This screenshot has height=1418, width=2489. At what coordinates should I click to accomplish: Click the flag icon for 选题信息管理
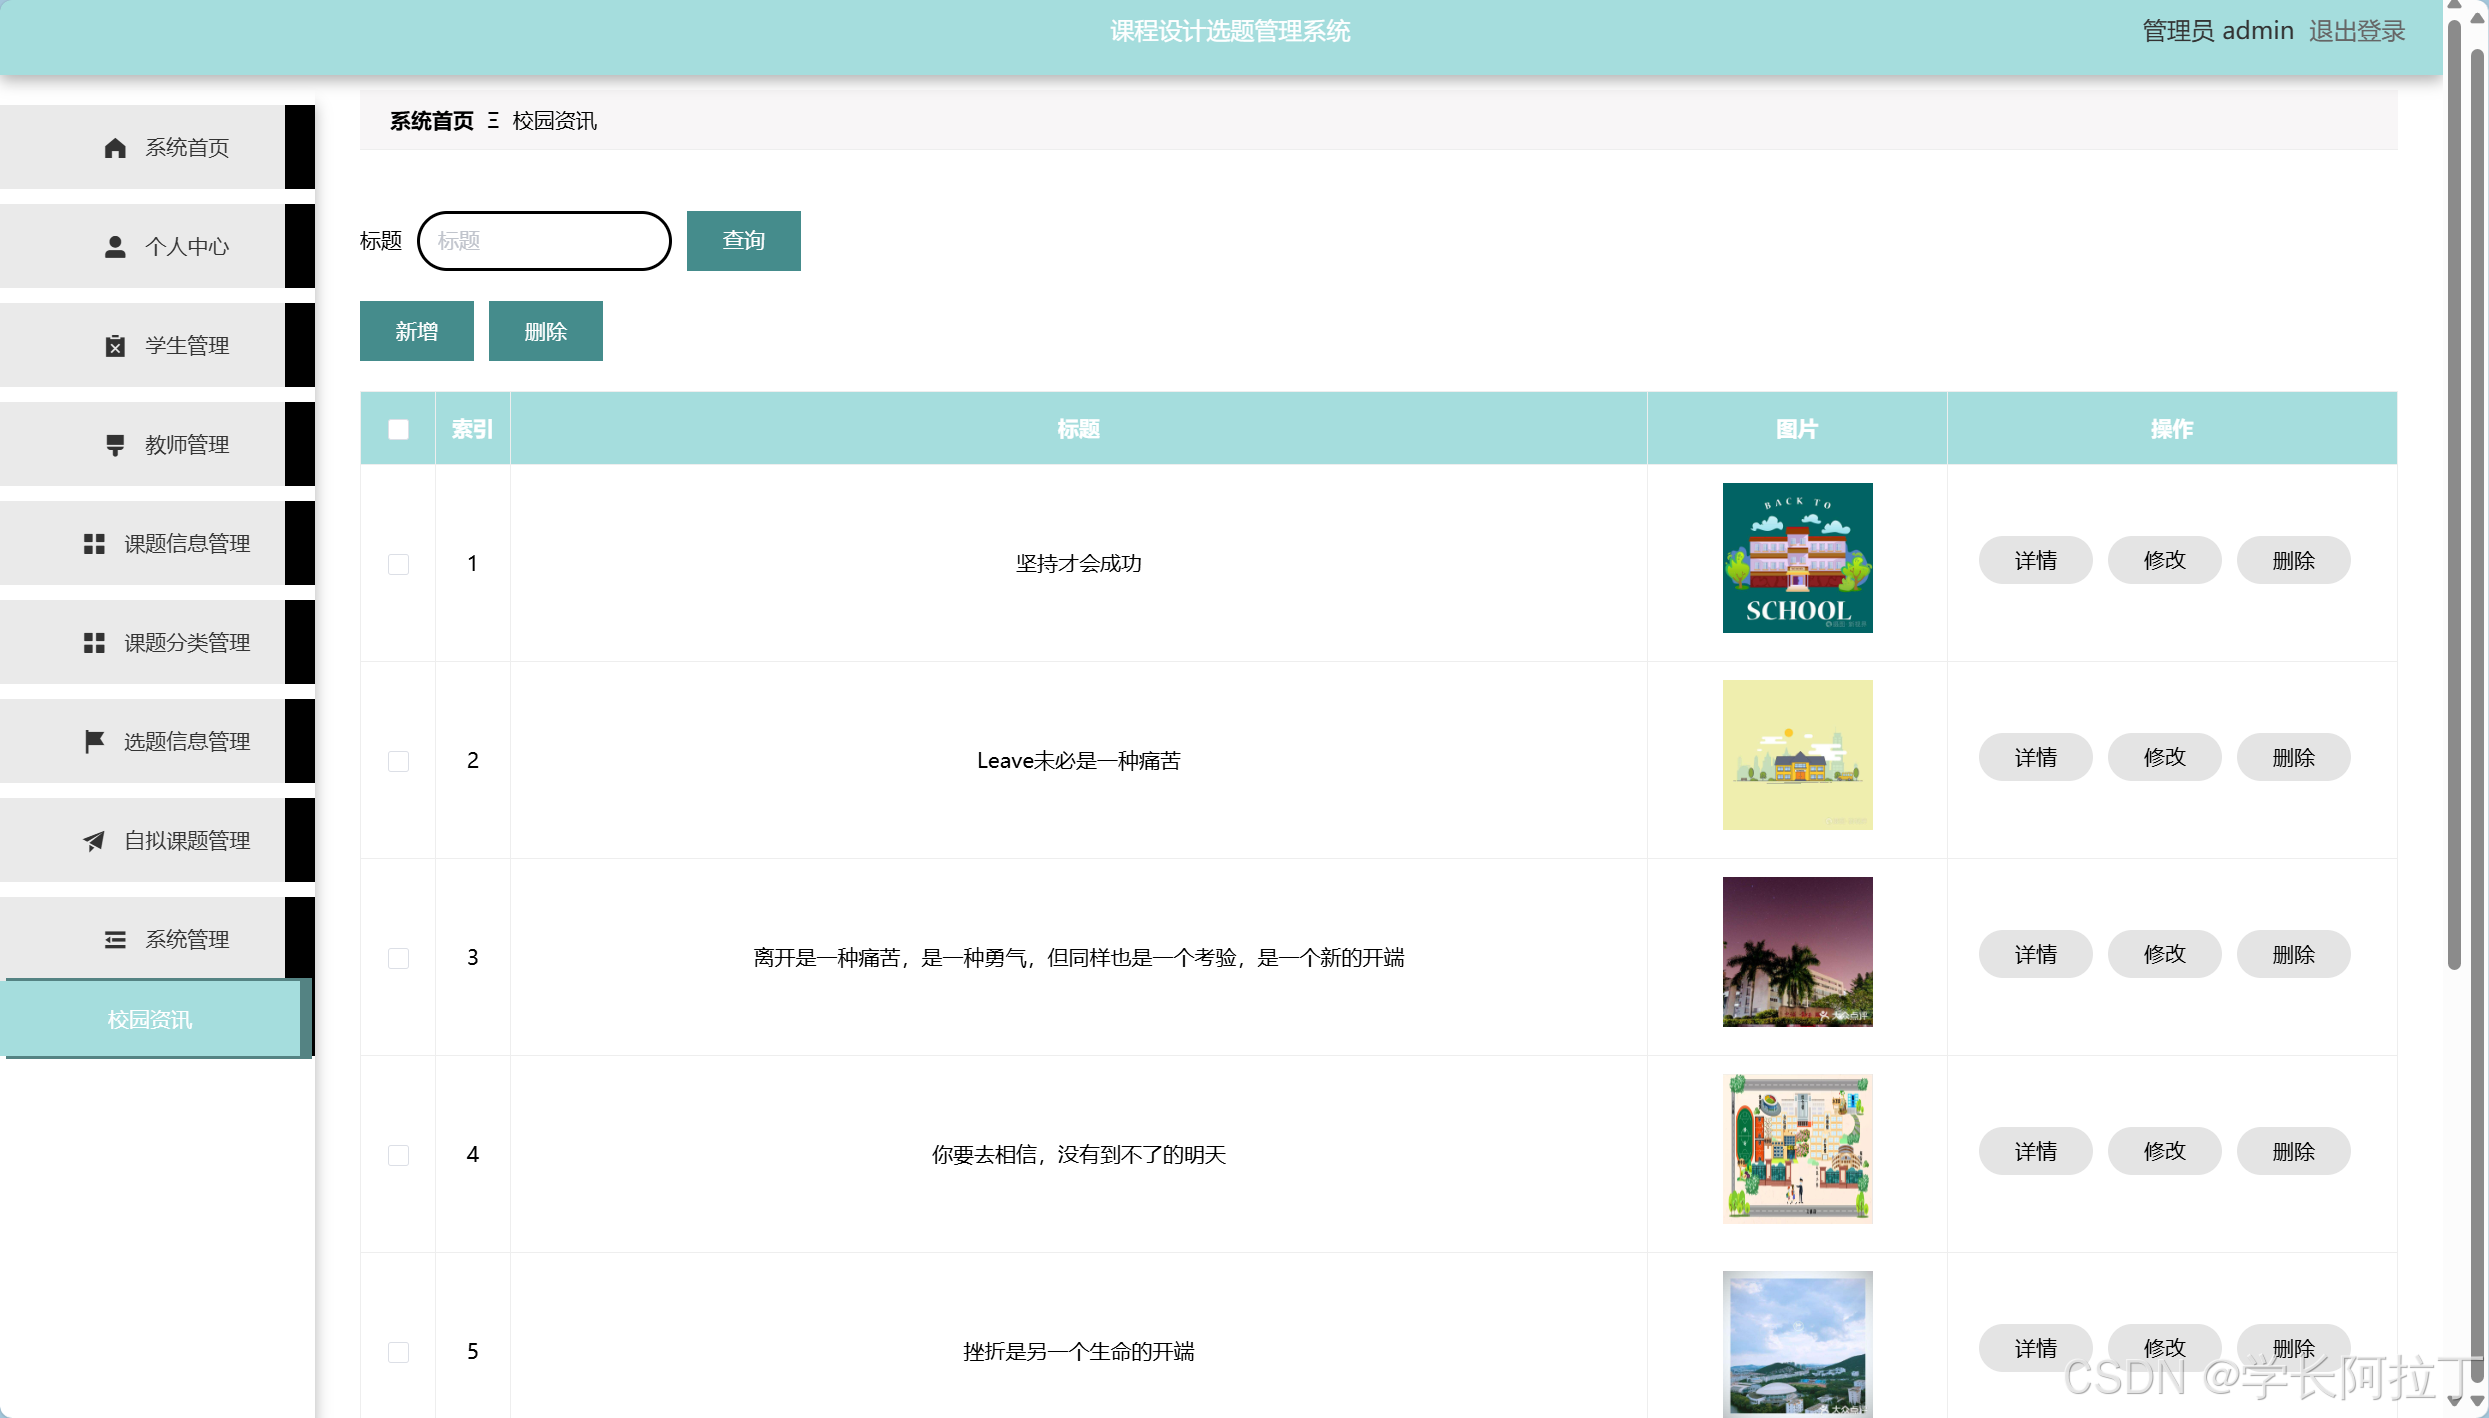click(94, 742)
